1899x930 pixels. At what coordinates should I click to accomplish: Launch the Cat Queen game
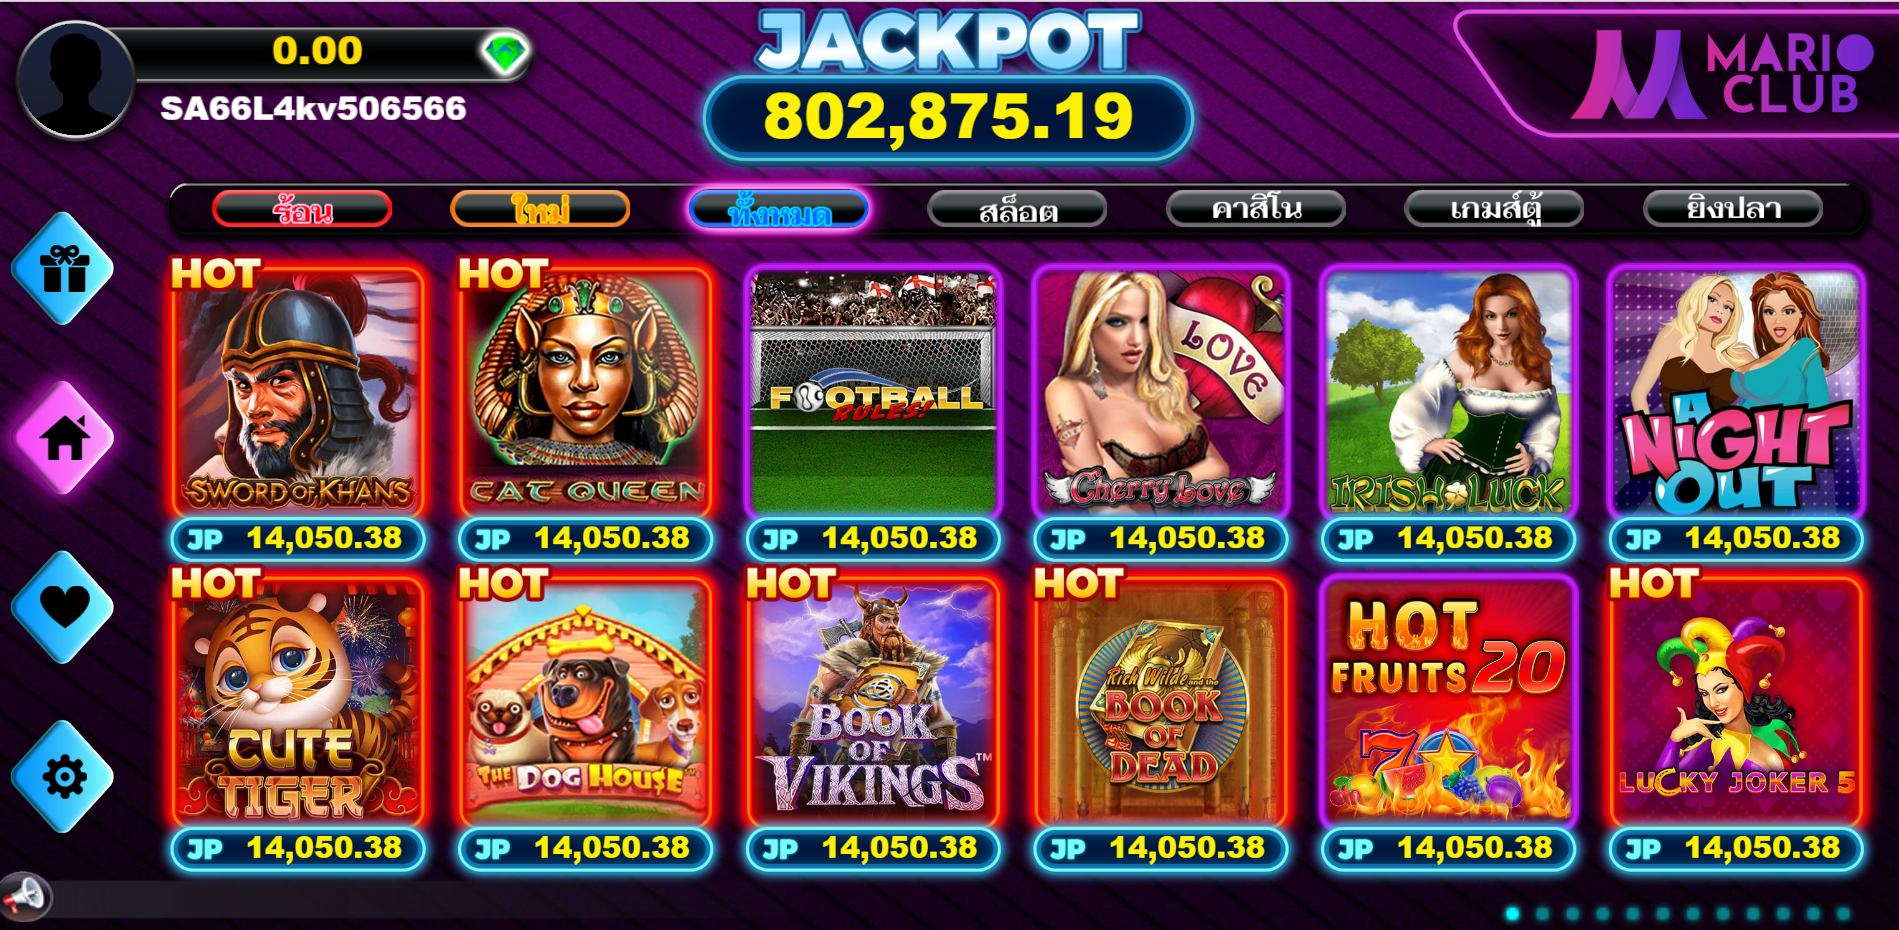click(x=586, y=391)
